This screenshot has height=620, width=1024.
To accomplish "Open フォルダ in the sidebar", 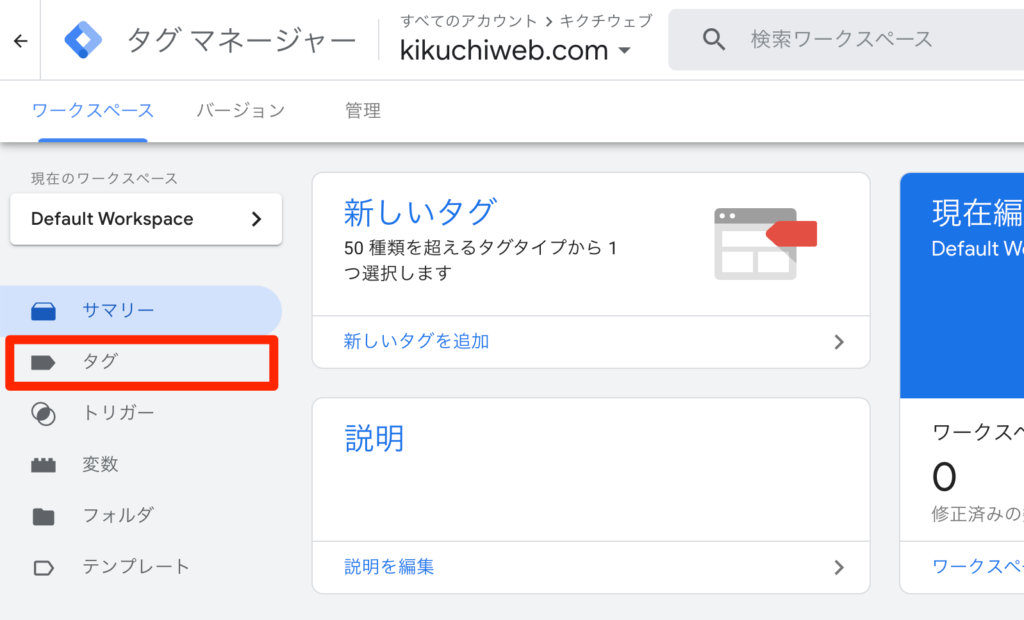I will click(x=141, y=516).
